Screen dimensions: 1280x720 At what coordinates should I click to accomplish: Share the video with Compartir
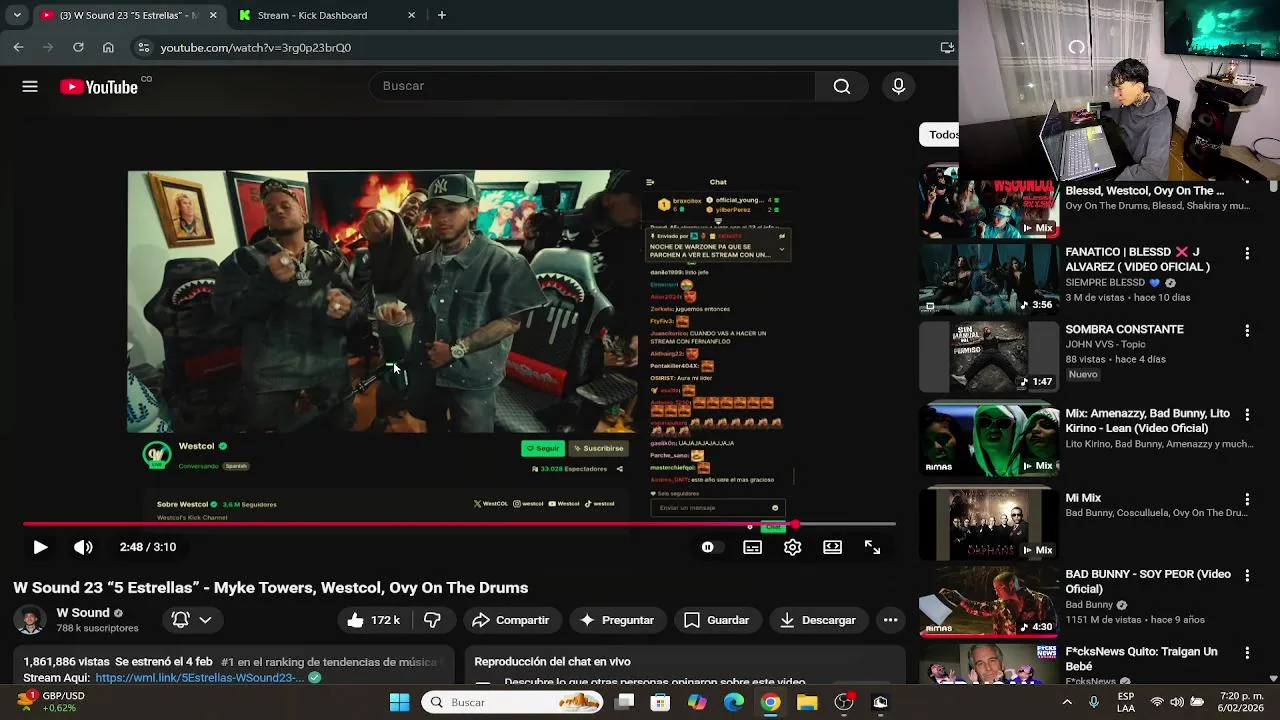(511, 620)
